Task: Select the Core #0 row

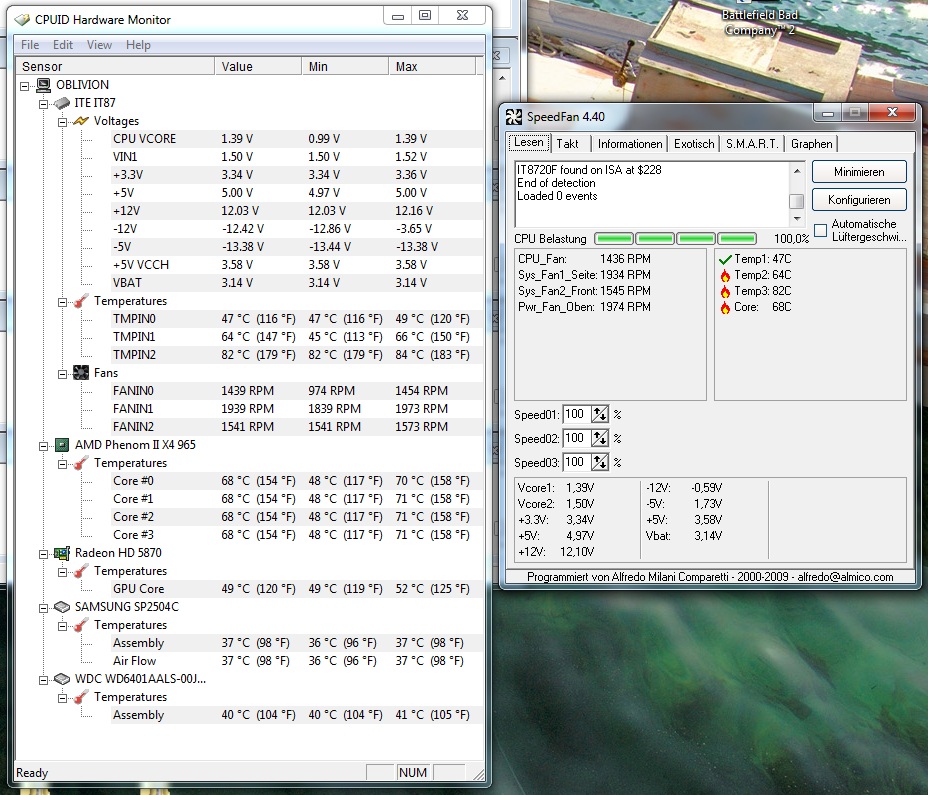Action: [296, 481]
